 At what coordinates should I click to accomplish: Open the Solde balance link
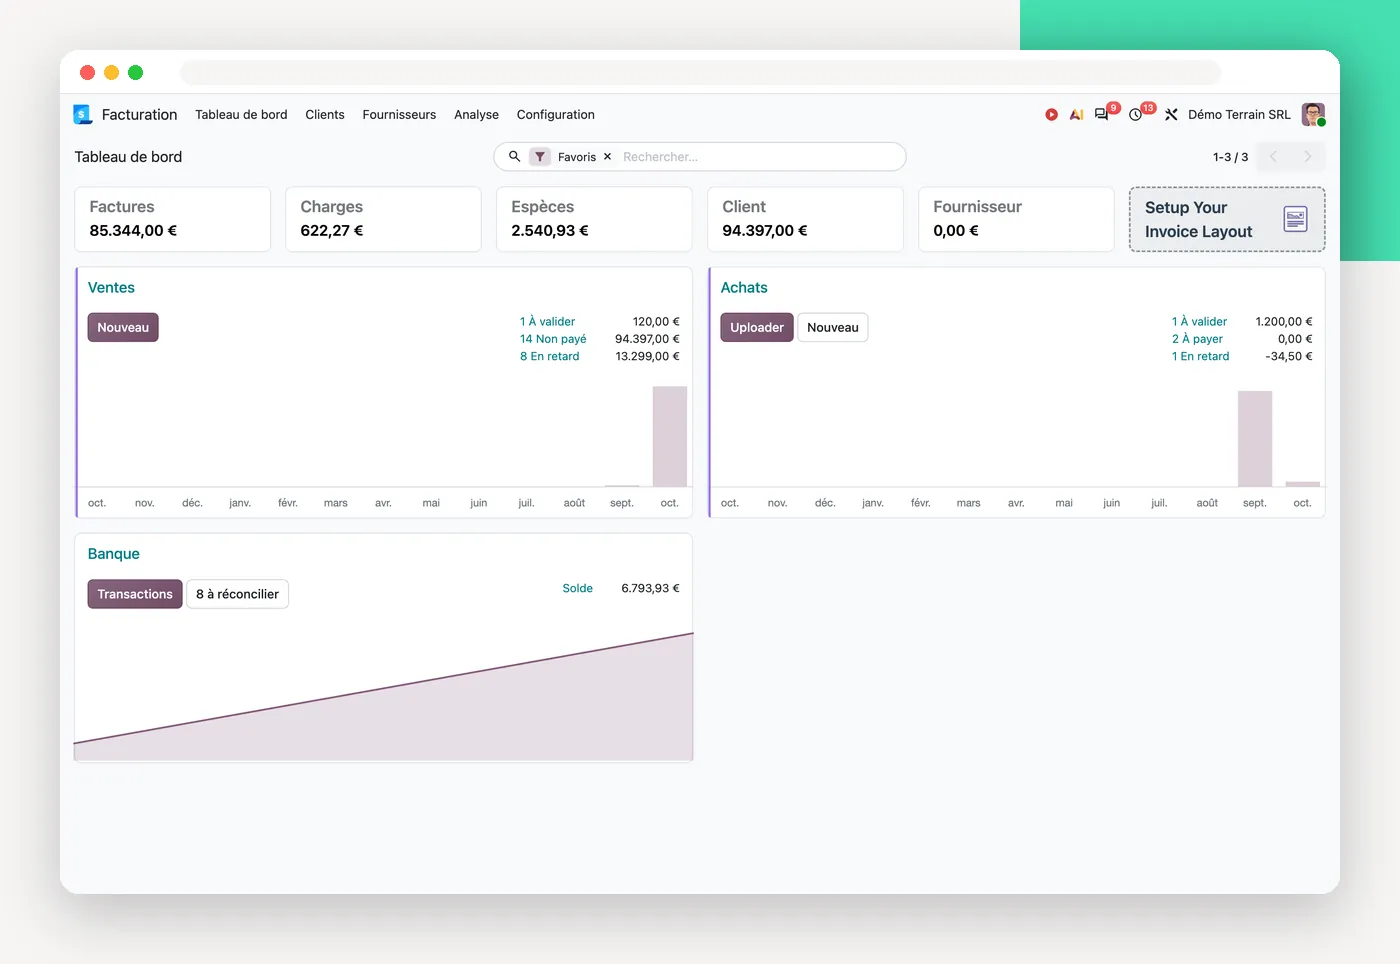click(577, 588)
